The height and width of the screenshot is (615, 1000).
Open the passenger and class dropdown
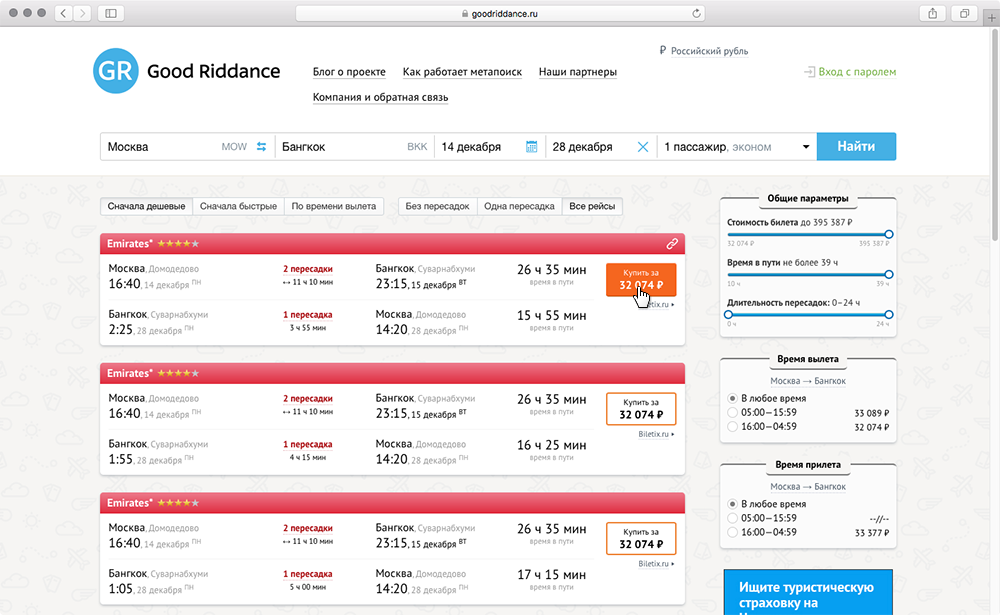tap(736, 147)
